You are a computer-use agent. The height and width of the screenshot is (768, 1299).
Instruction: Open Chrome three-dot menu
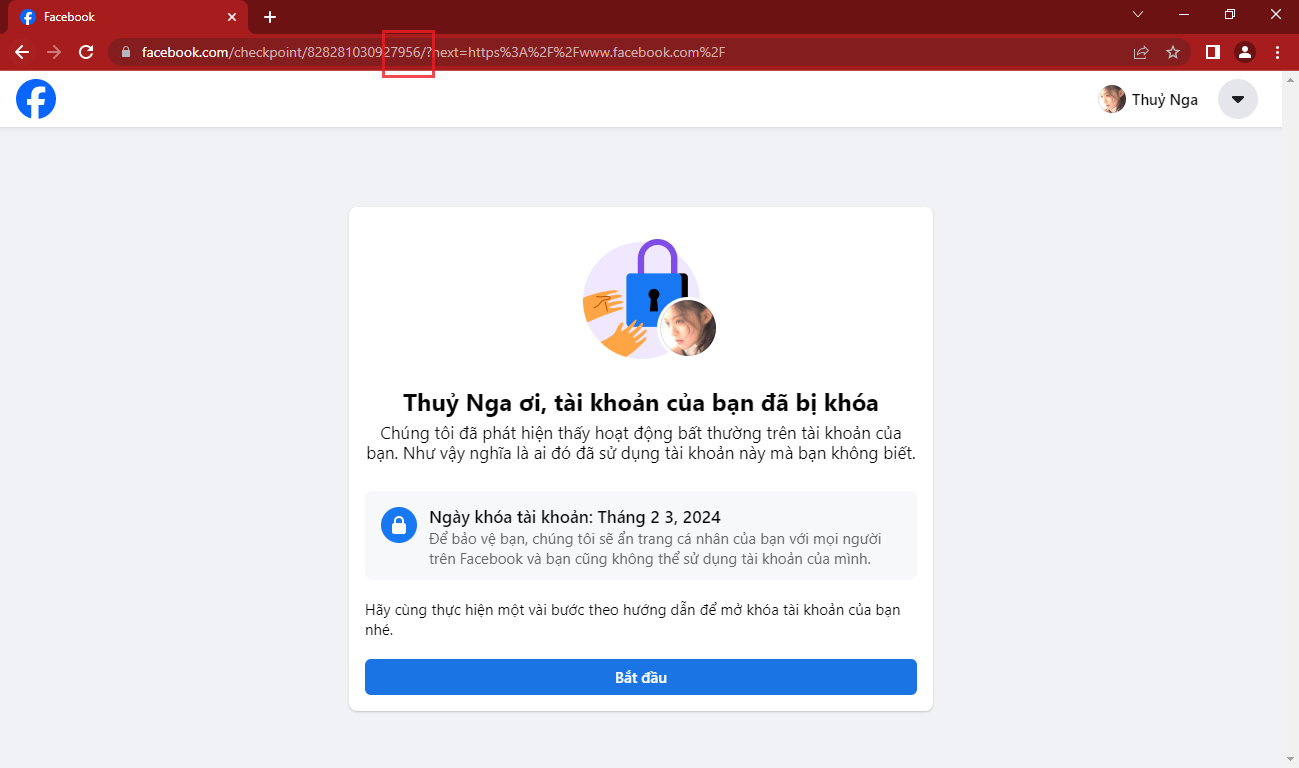click(x=1277, y=52)
